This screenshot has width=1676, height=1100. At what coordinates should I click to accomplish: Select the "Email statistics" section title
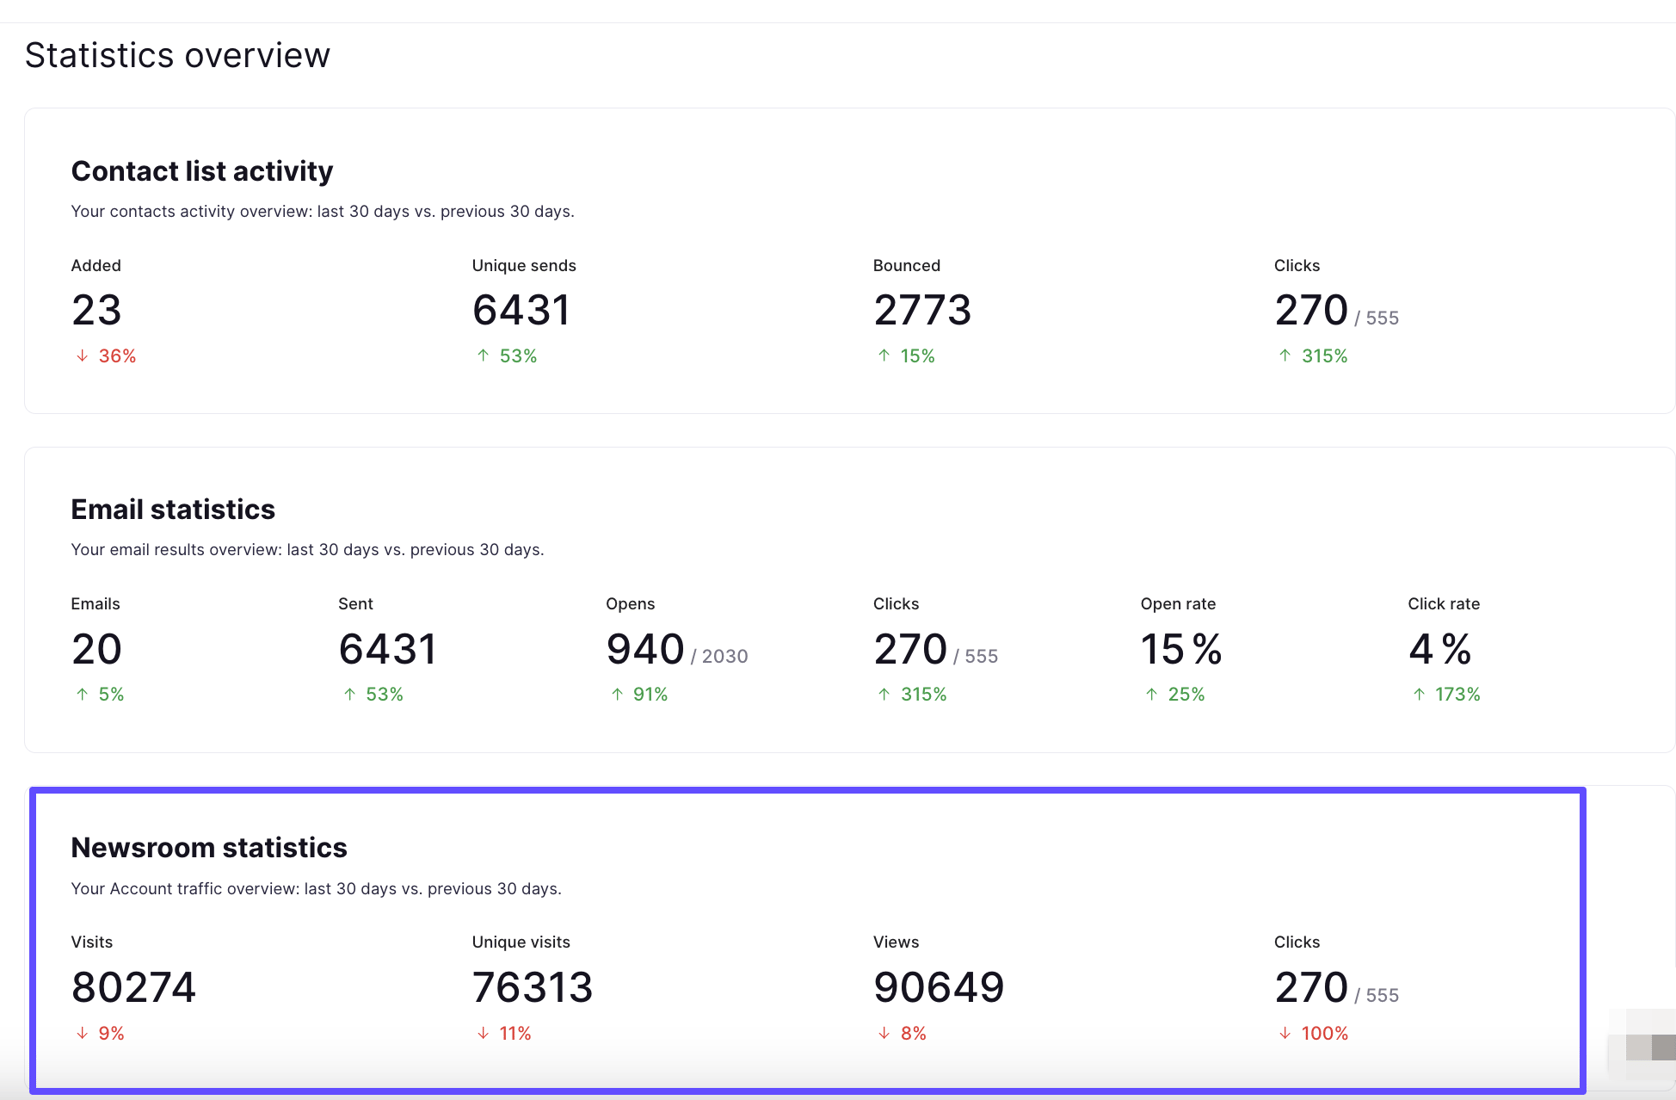[173, 509]
